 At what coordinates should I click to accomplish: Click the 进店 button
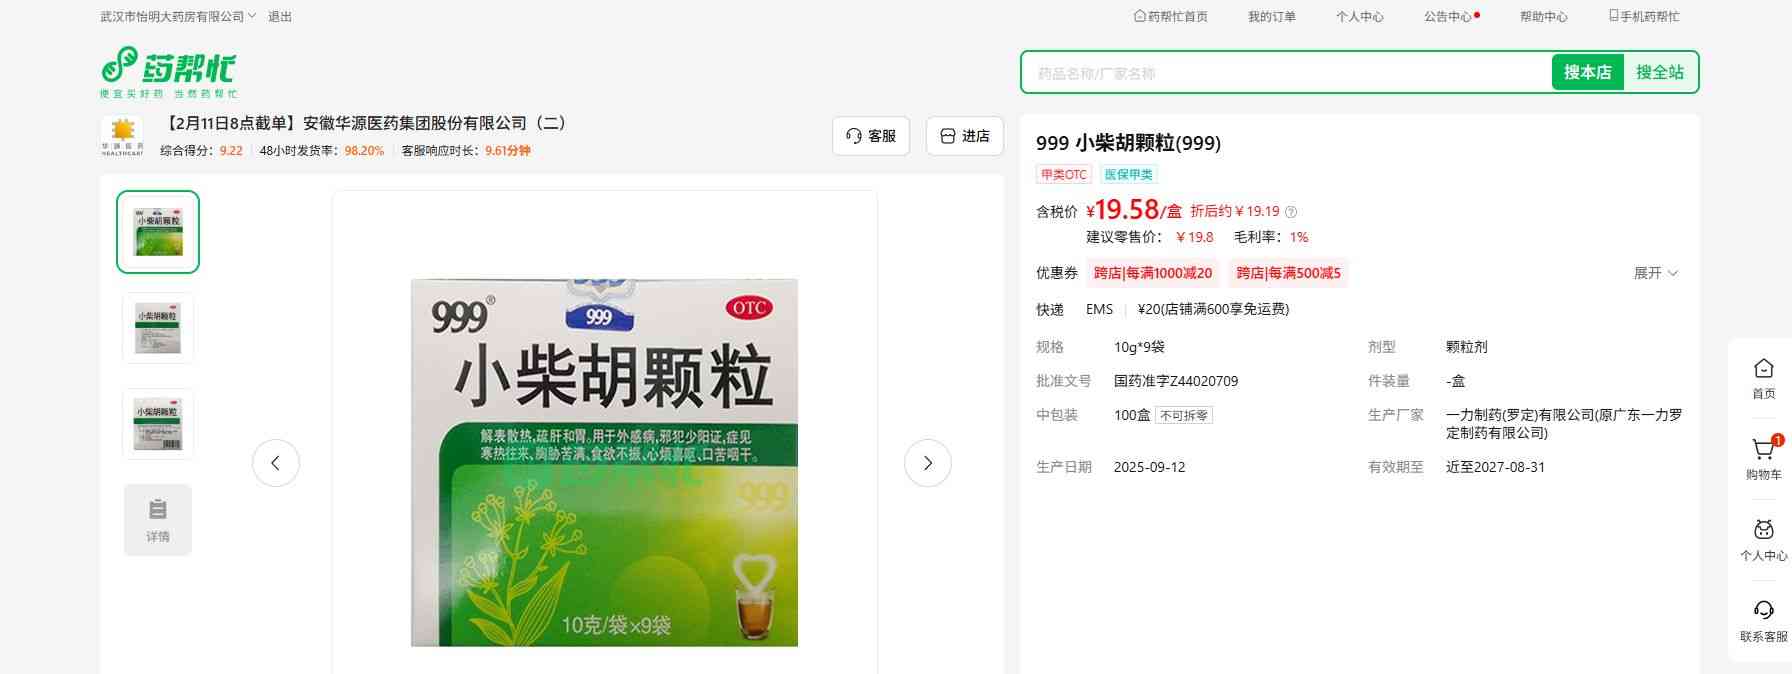click(x=964, y=136)
